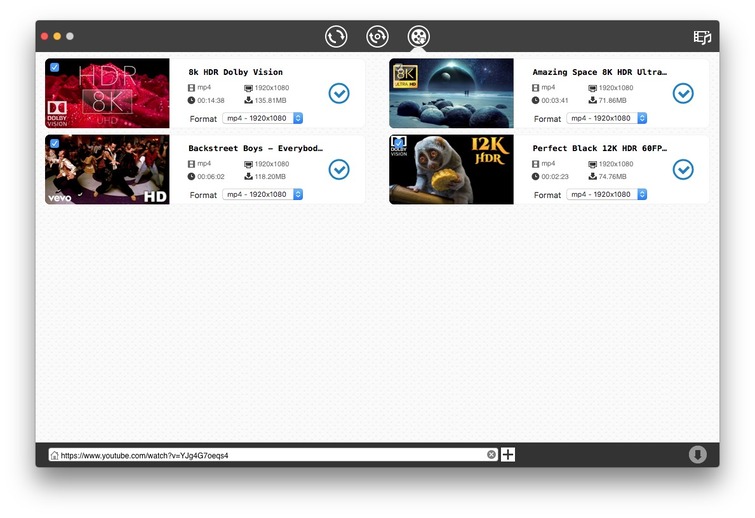The width and height of the screenshot is (755, 518).
Task: Uncheck the Backstreet Boys video checkbox
Action: (x=54, y=143)
